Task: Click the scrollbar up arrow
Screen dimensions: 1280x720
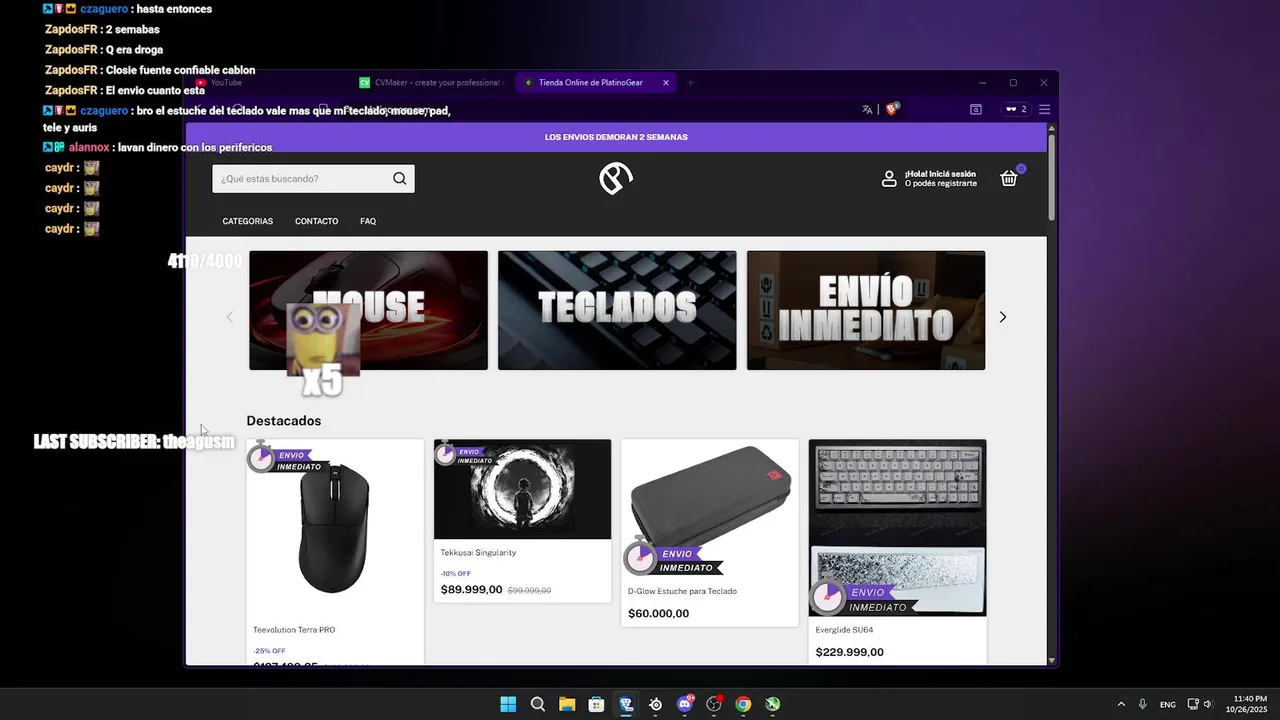Action: (x=1051, y=128)
